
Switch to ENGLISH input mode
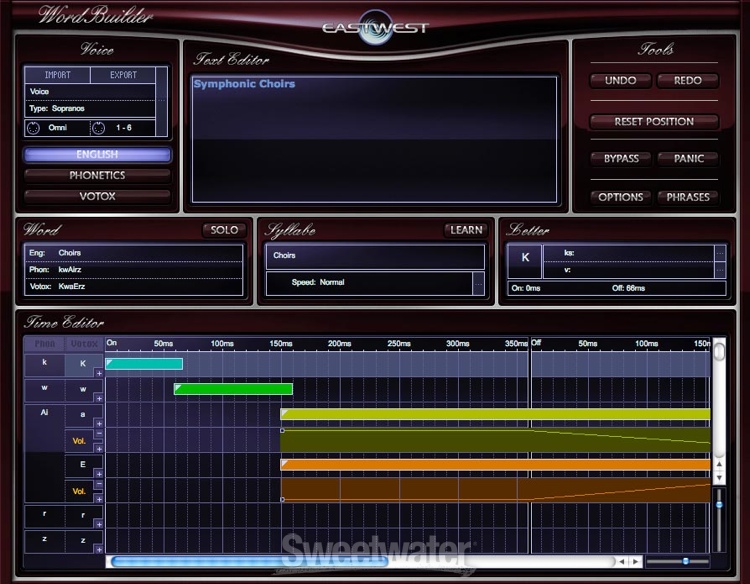click(x=97, y=154)
